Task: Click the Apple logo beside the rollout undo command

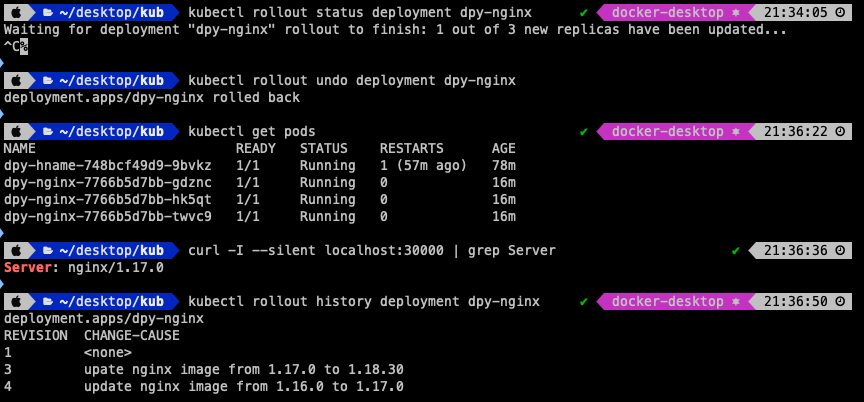Action: [x=16, y=80]
